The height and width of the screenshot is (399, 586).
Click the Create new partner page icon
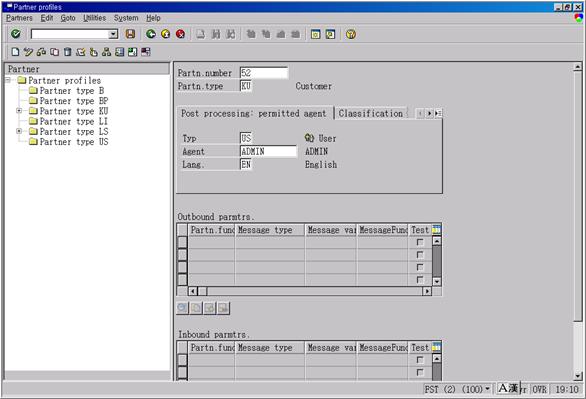click(x=15, y=52)
